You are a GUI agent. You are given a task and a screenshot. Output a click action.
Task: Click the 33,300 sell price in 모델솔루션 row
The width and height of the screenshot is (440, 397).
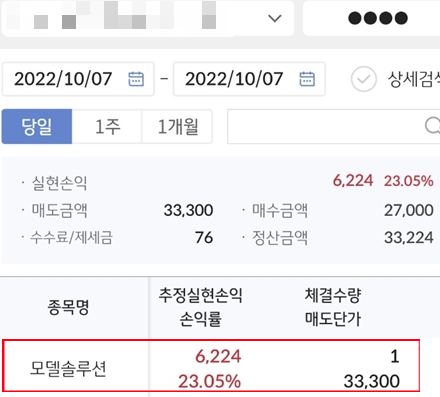tap(371, 381)
